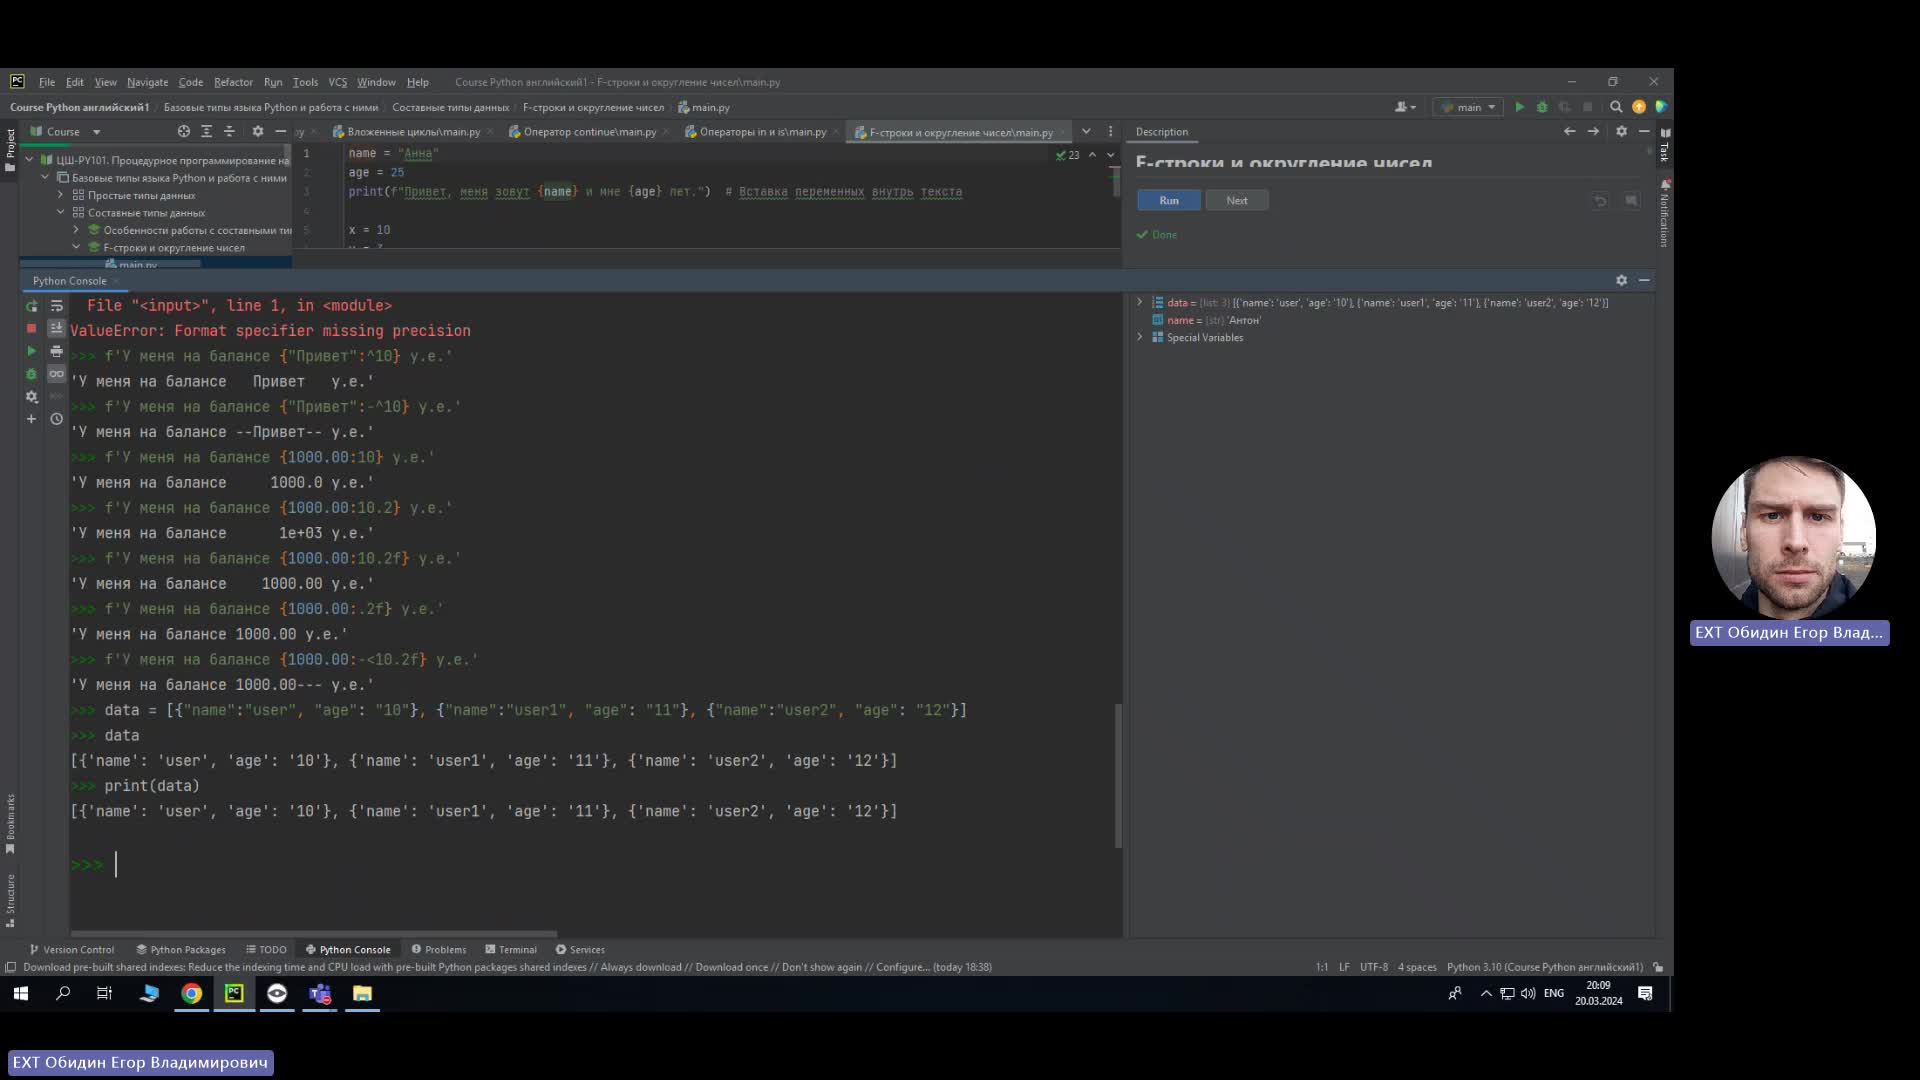Expand Special Variables node
Viewport: 1920px width, 1080px height.
click(x=1140, y=338)
